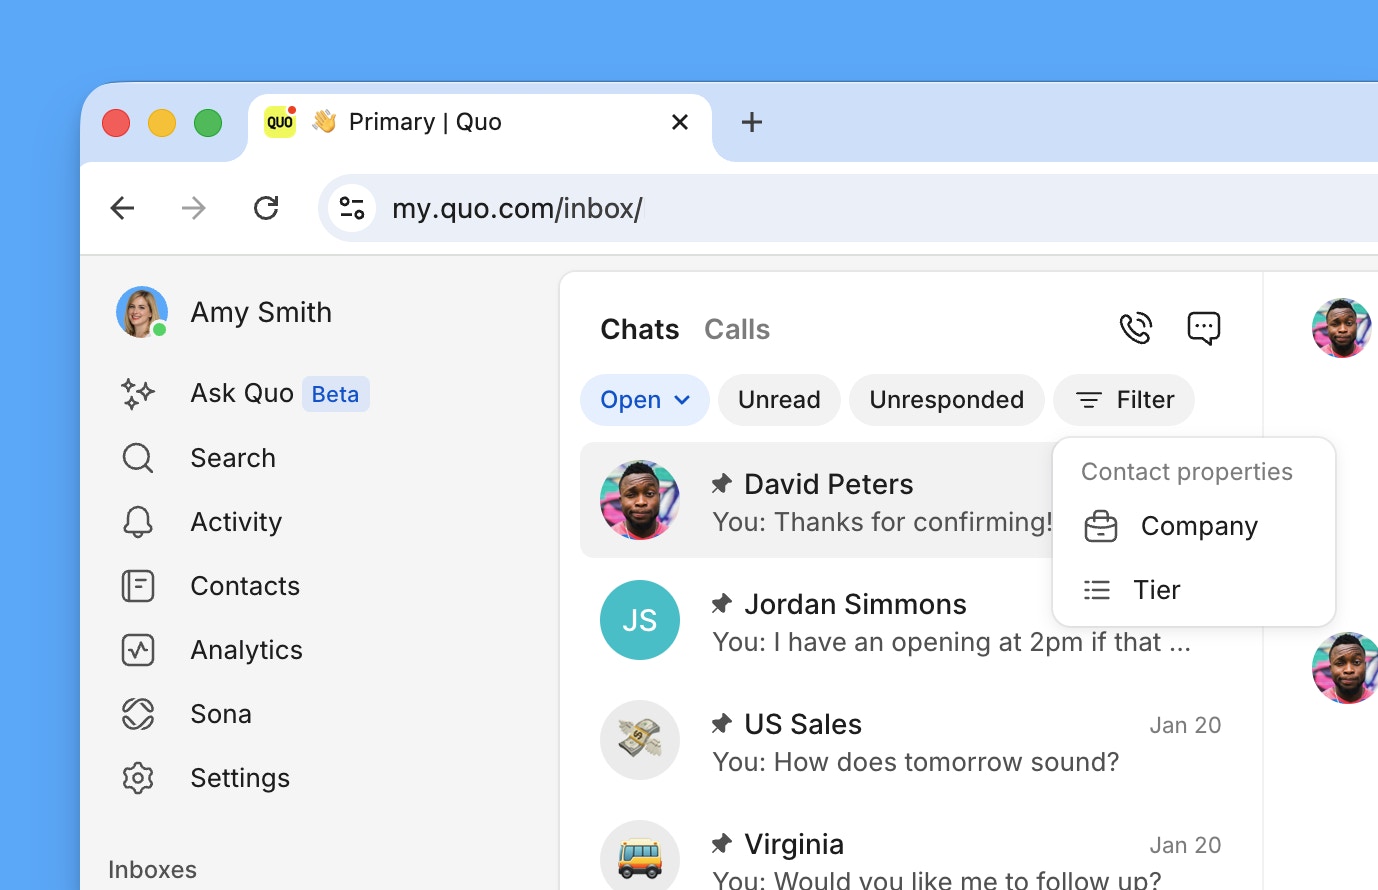Select Tier in Contact properties menu
The image size is (1378, 890).
click(1194, 590)
